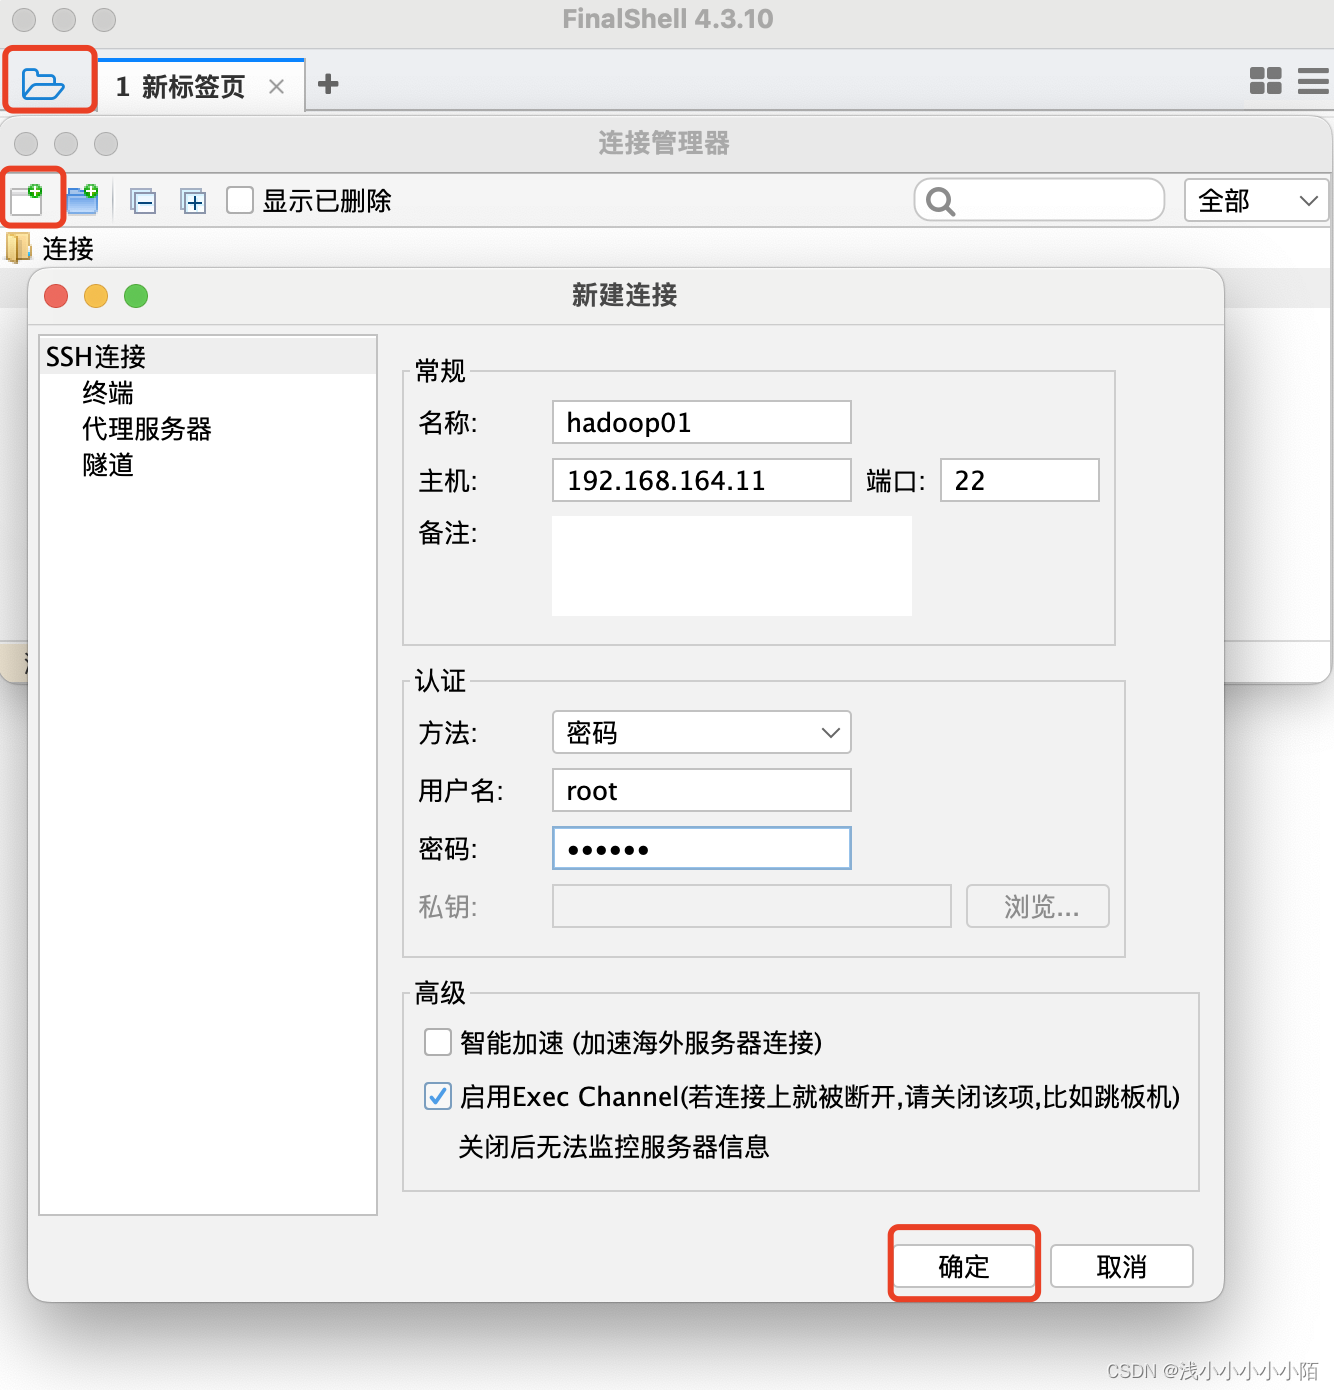Select 隧道 settings item
Viewport: 1334px width, 1390px height.
click(x=108, y=464)
